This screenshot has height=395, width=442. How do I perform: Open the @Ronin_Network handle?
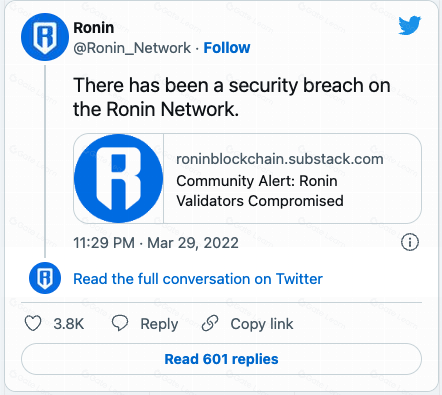coord(132,48)
